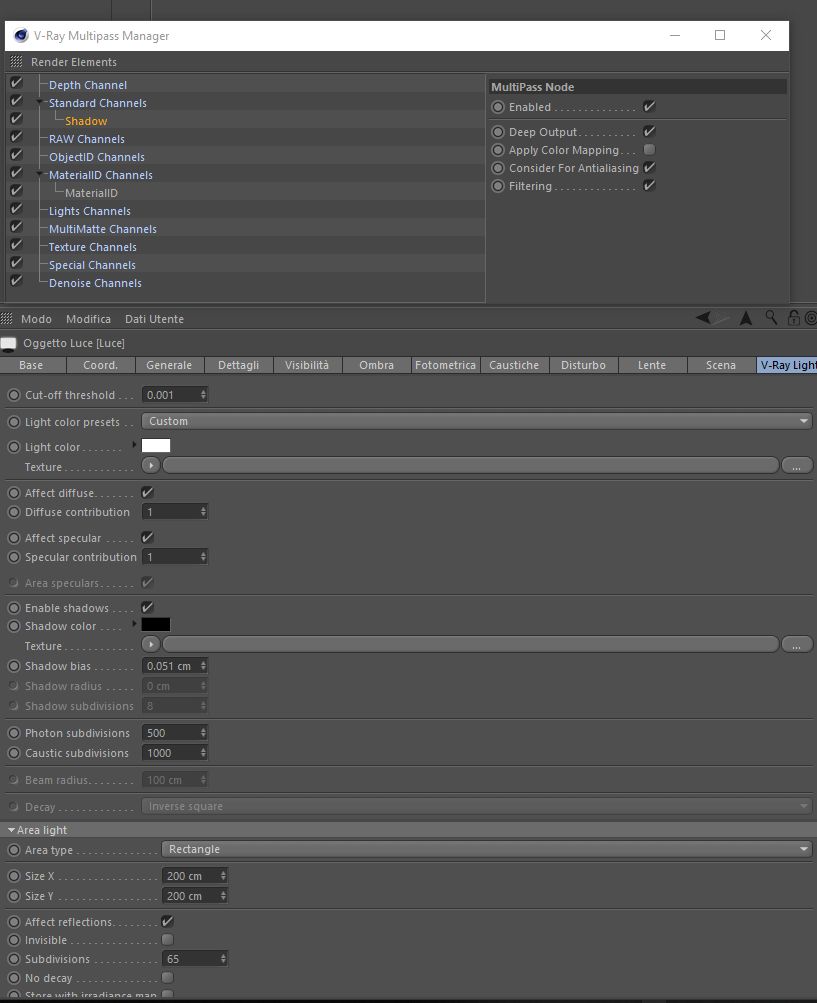The width and height of the screenshot is (817, 1003).
Task: Click the keyframe dot beside Enable shadows
Action: coord(14,608)
